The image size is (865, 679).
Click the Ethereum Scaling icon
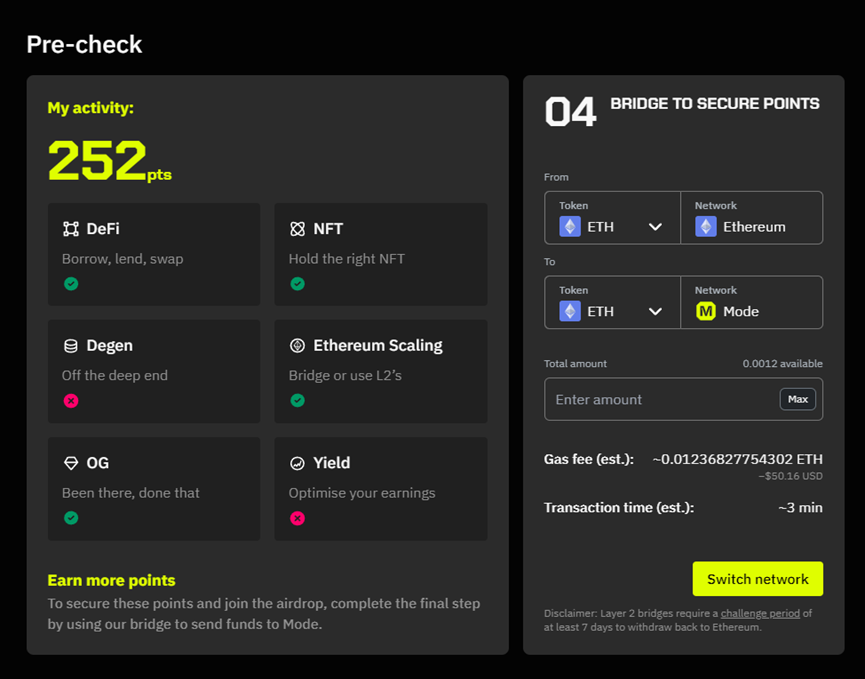click(297, 346)
